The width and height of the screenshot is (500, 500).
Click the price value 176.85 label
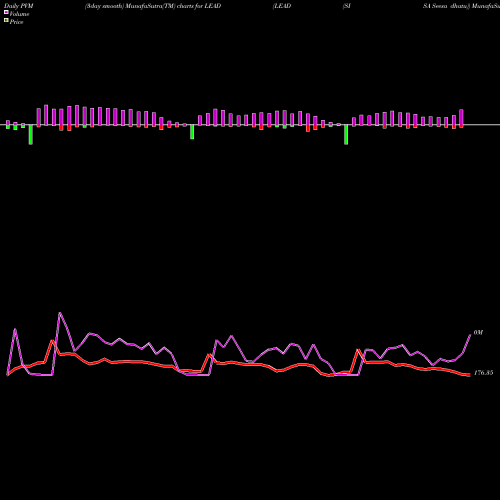pos(483,373)
